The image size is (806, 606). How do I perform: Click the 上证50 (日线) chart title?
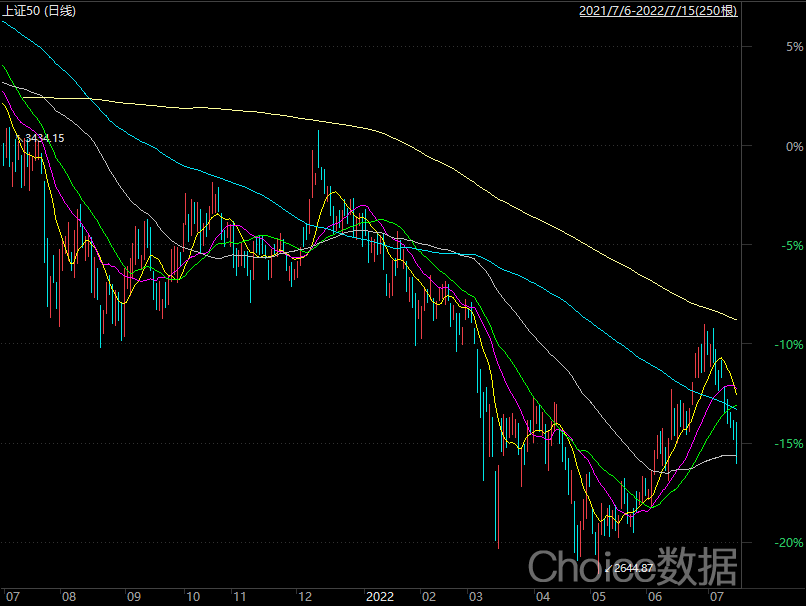pyautogui.click(x=39, y=10)
